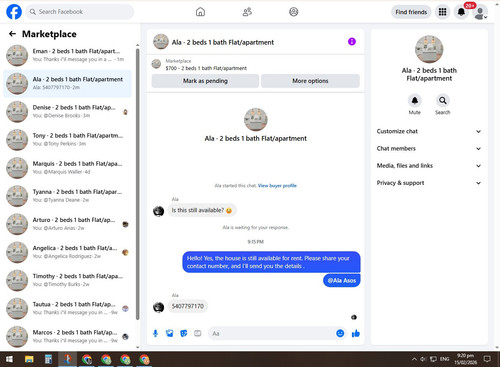Click Mark as pending button

point(205,81)
